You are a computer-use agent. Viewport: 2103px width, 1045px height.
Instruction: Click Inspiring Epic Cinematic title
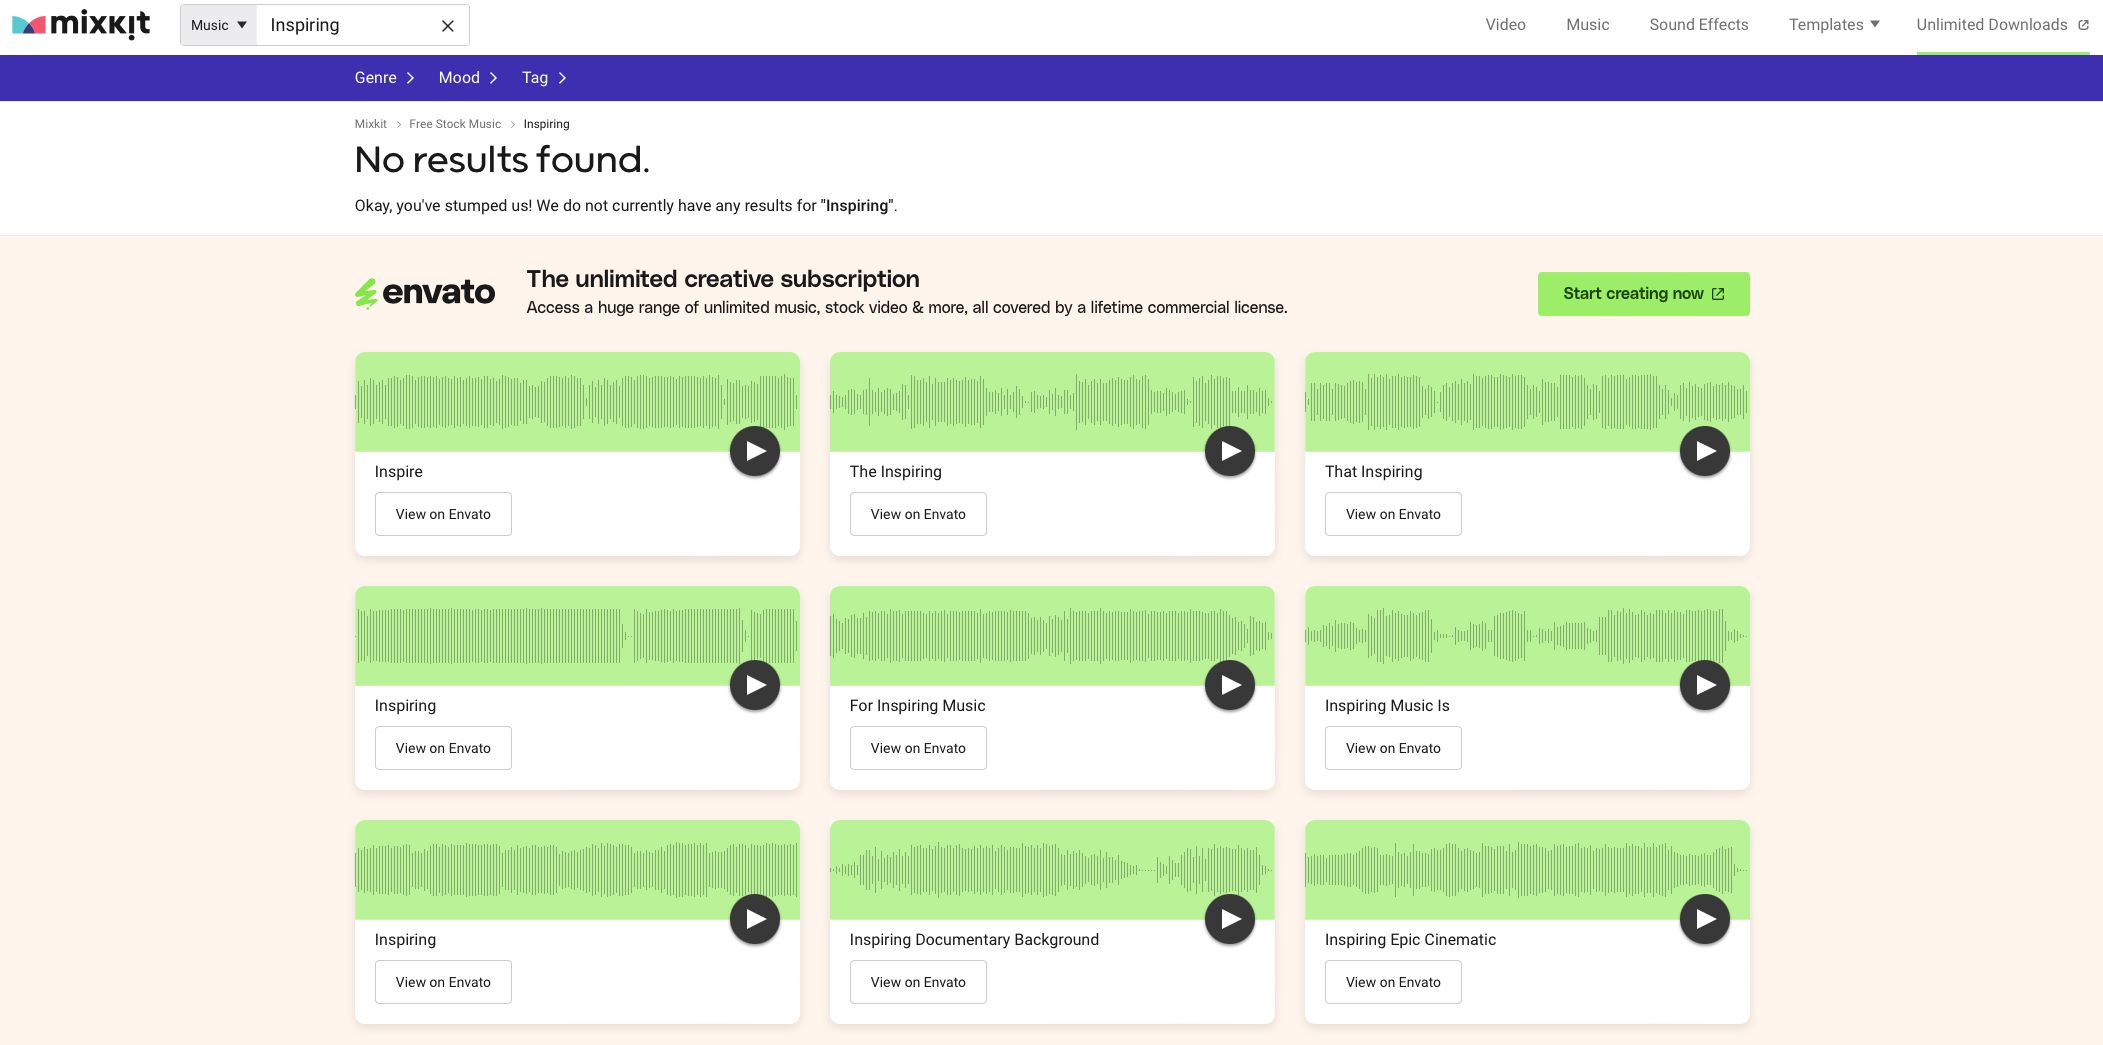tap(1410, 940)
